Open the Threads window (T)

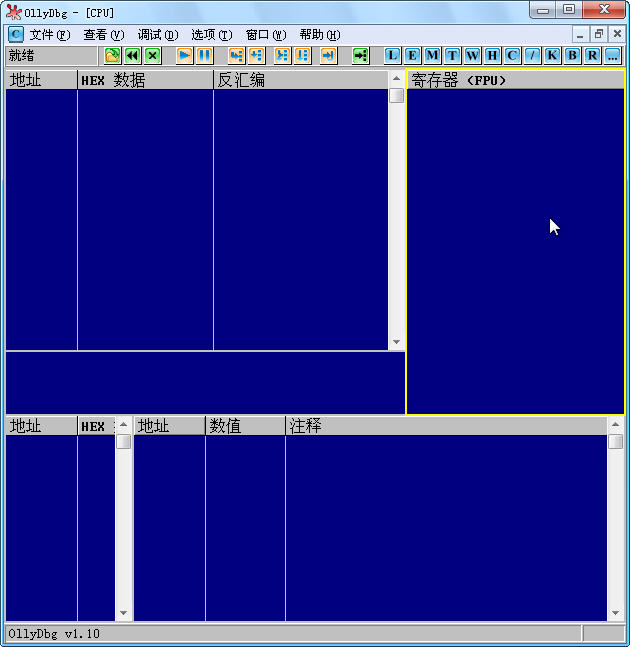pyautogui.click(x=452, y=55)
